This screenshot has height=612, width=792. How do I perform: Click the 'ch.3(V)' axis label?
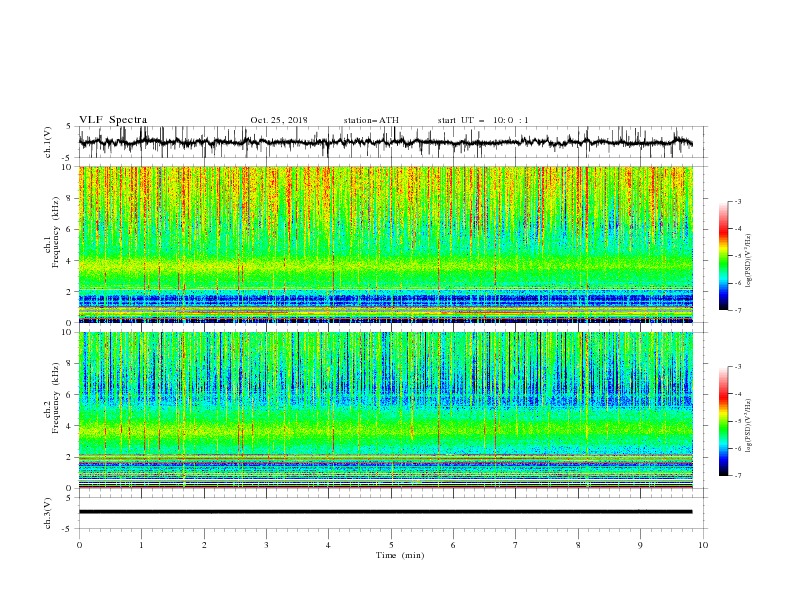[x=48, y=513]
